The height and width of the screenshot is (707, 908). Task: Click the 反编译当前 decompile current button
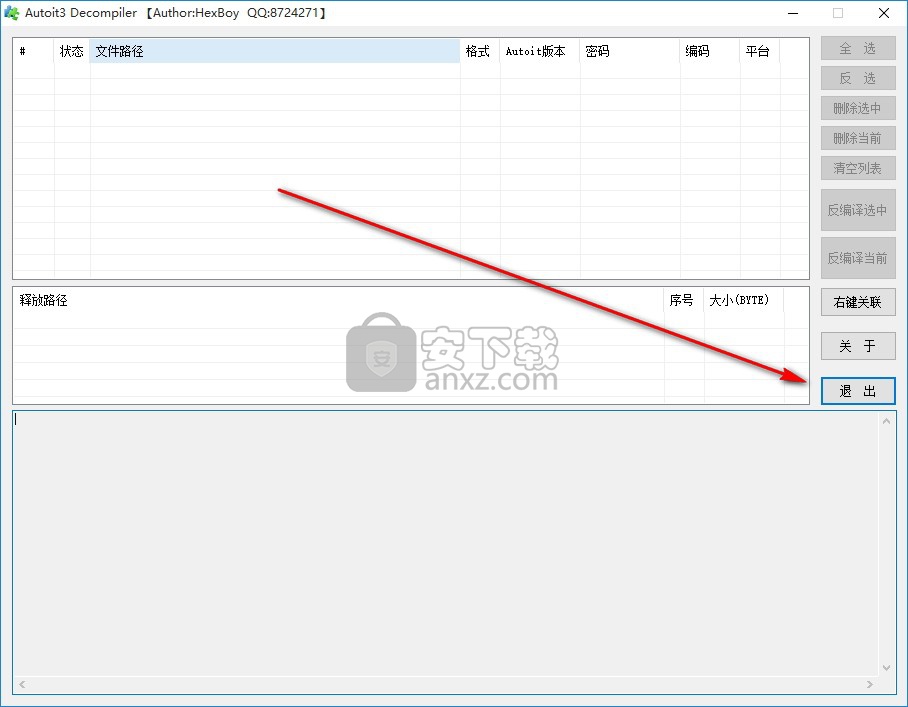(858, 258)
